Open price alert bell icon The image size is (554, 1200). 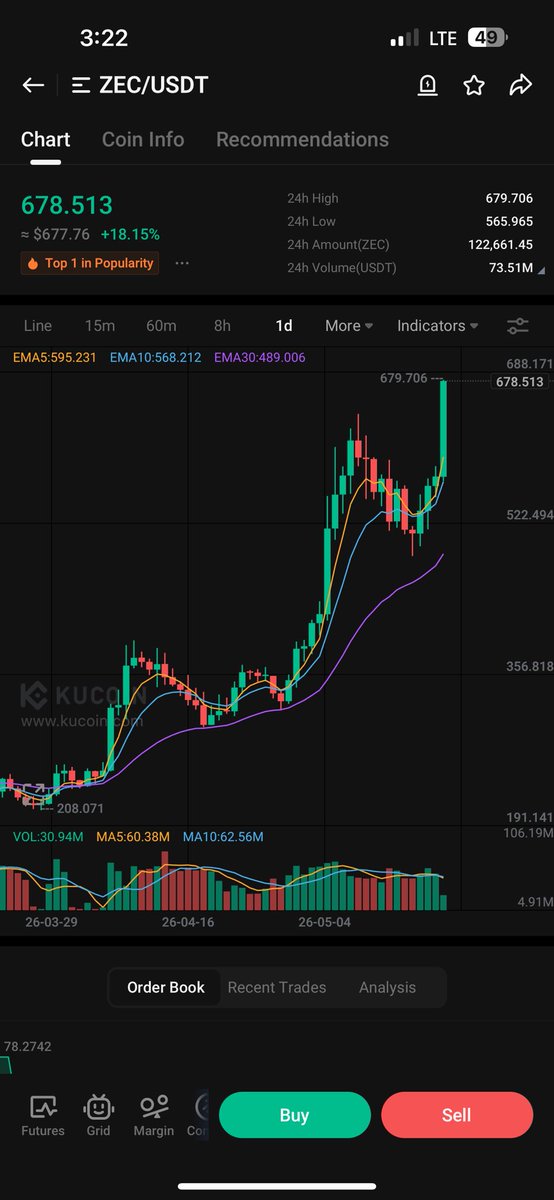[427, 86]
